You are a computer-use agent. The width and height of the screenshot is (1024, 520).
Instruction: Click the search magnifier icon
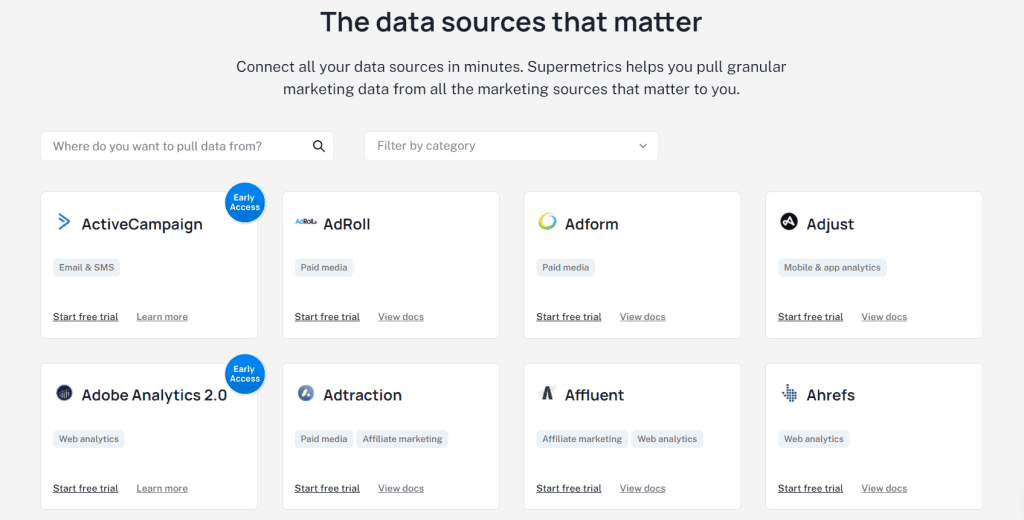(x=319, y=146)
